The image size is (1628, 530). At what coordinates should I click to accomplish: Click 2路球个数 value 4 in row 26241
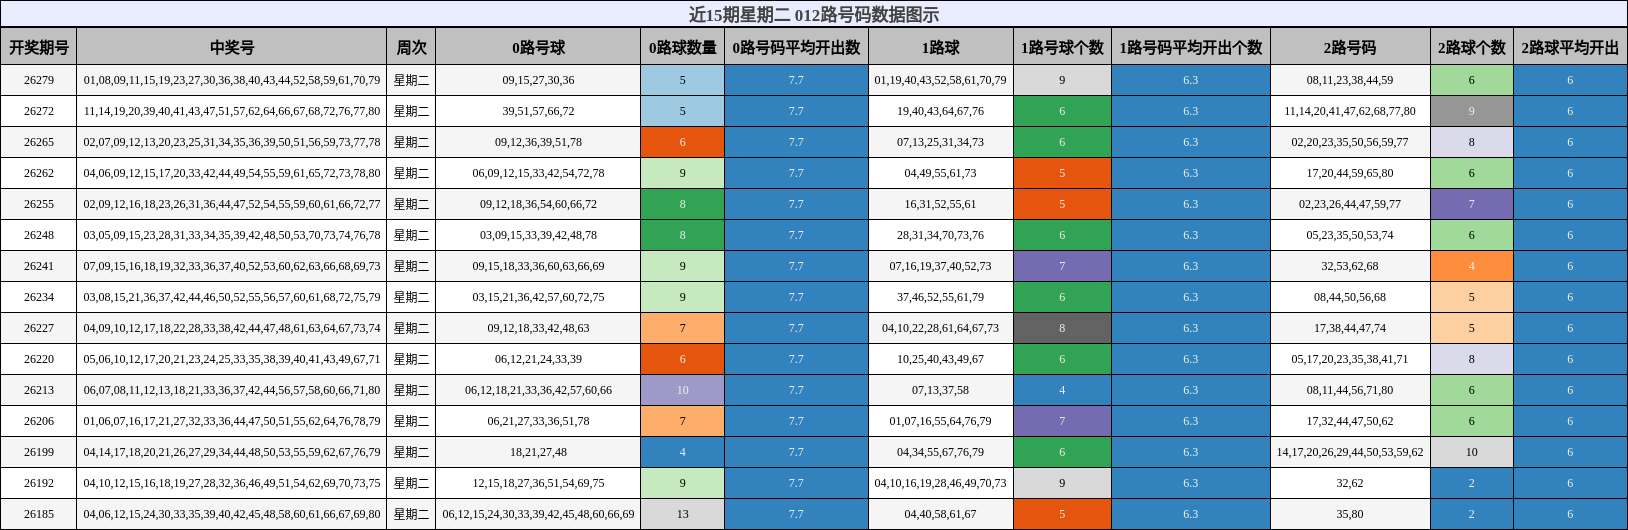(x=1471, y=266)
